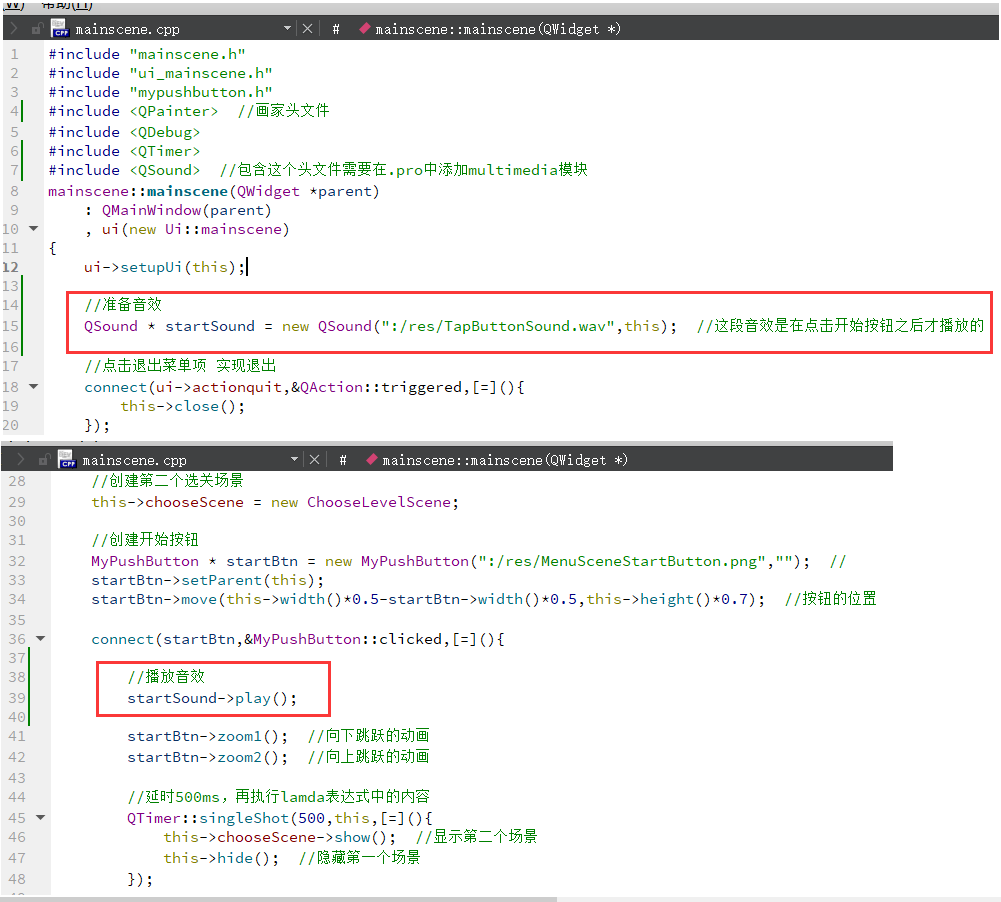Click the lock icon in the bottom editor toolbar

(45, 460)
